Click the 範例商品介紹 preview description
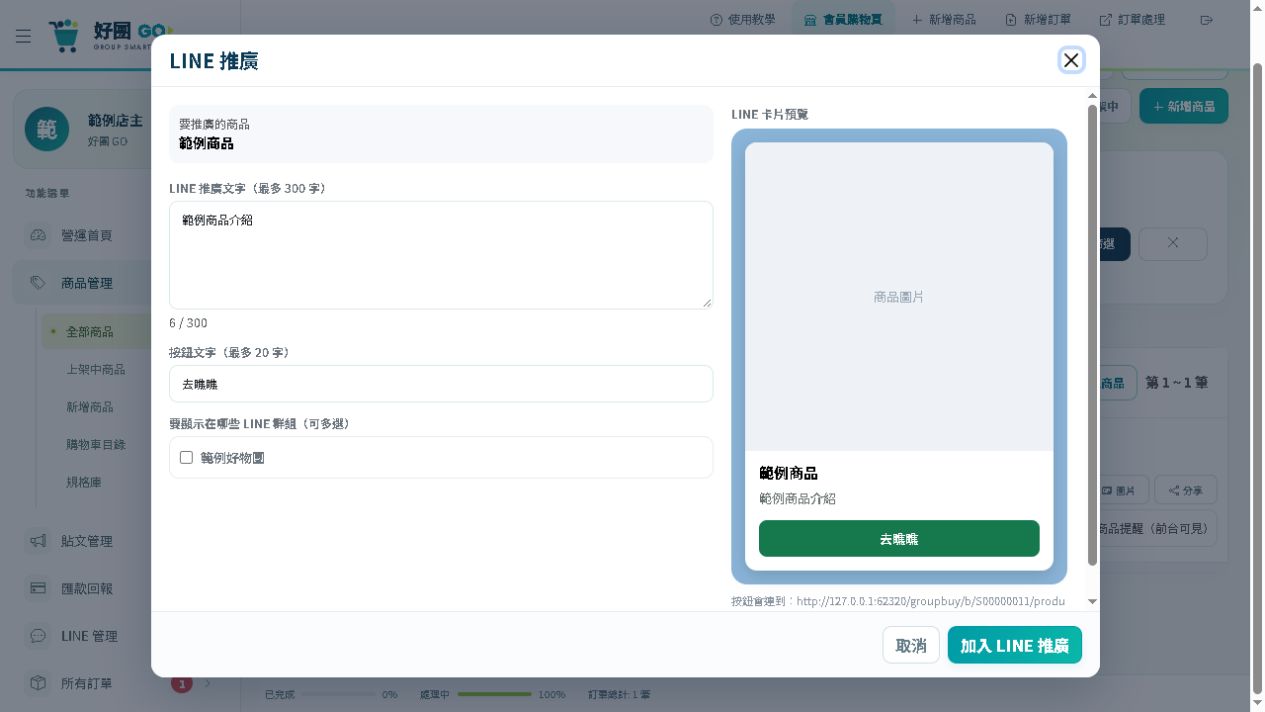The image size is (1265, 712). click(797, 498)
